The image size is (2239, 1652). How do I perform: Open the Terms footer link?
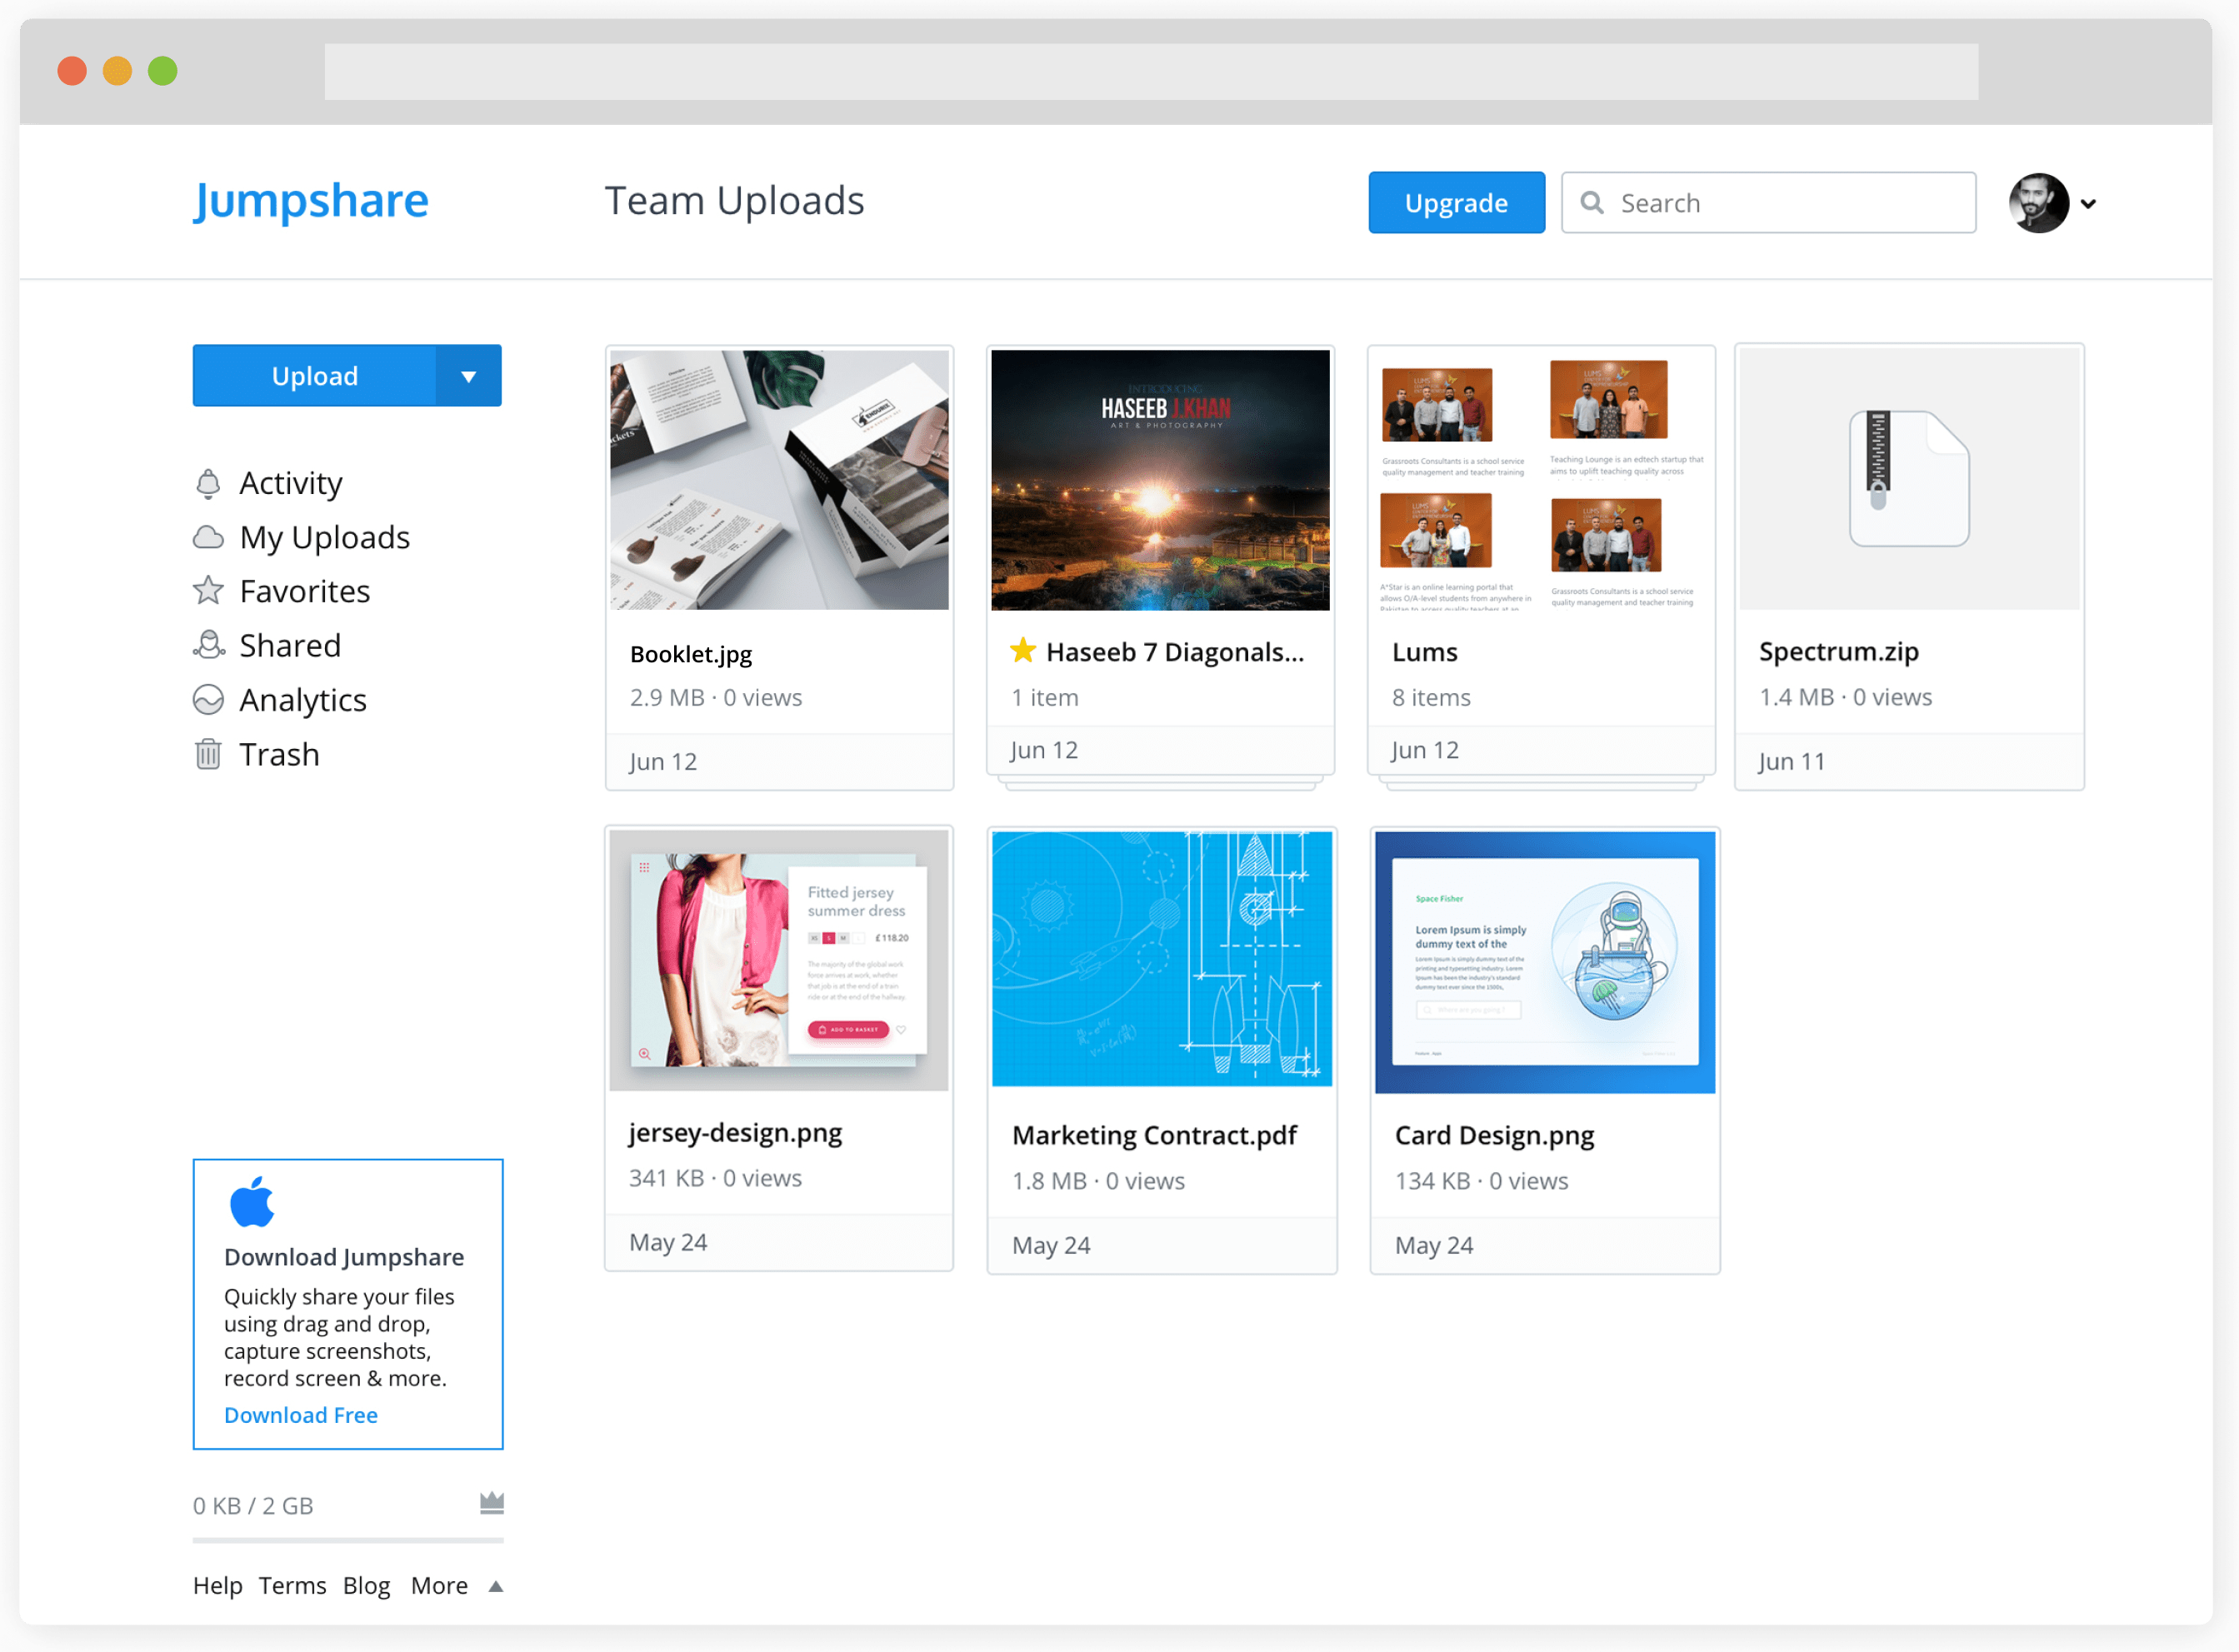pyautogui.click(x=293, y=1586)
